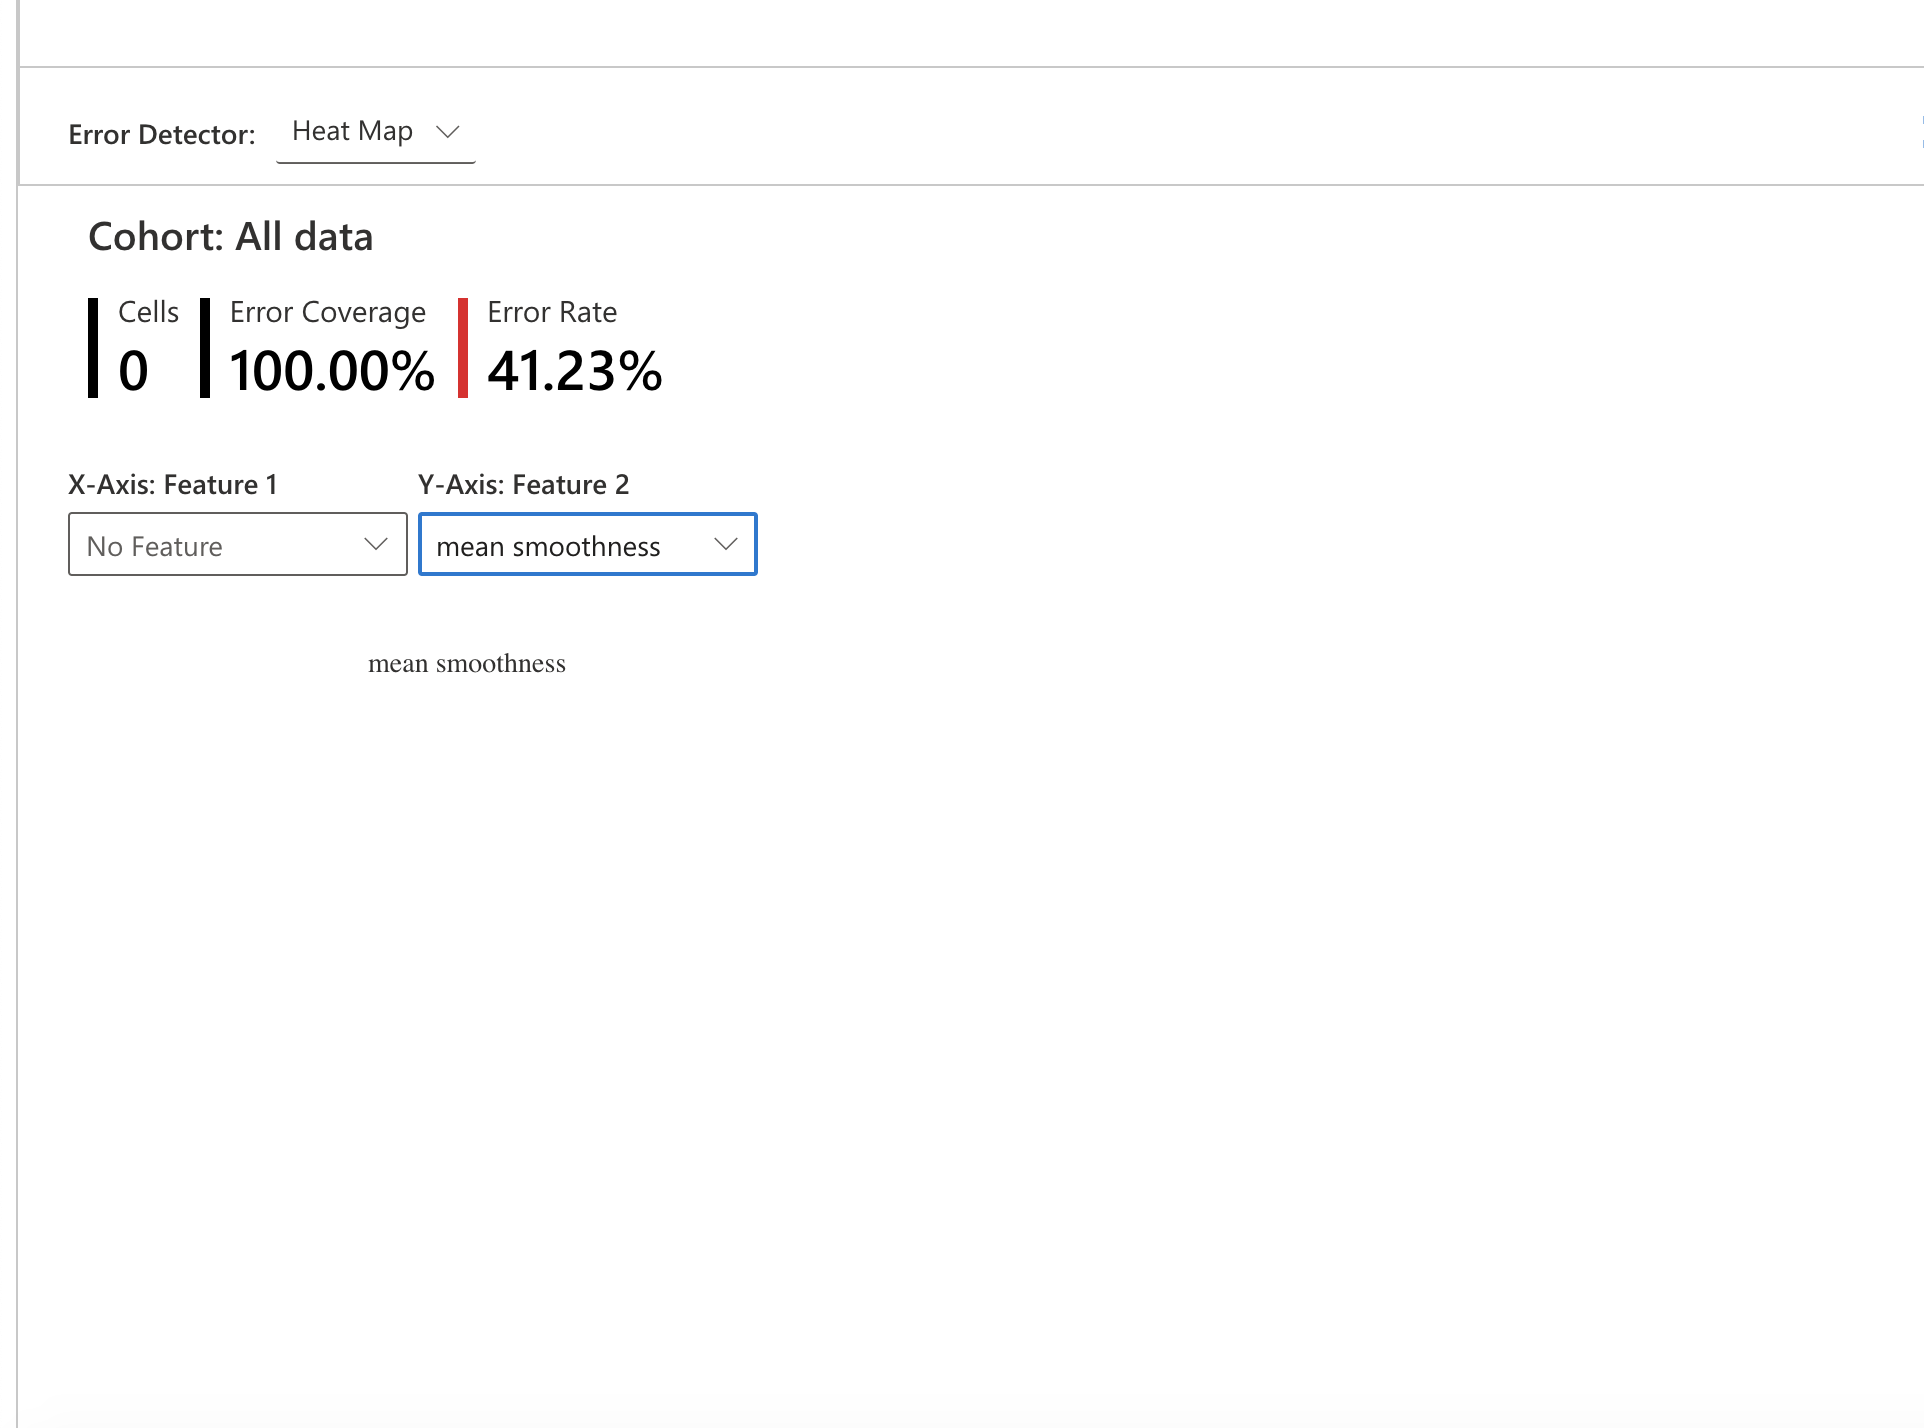1924x1428 pixels.
Task: Click the Error Detector label
Action: coord(162,134)
